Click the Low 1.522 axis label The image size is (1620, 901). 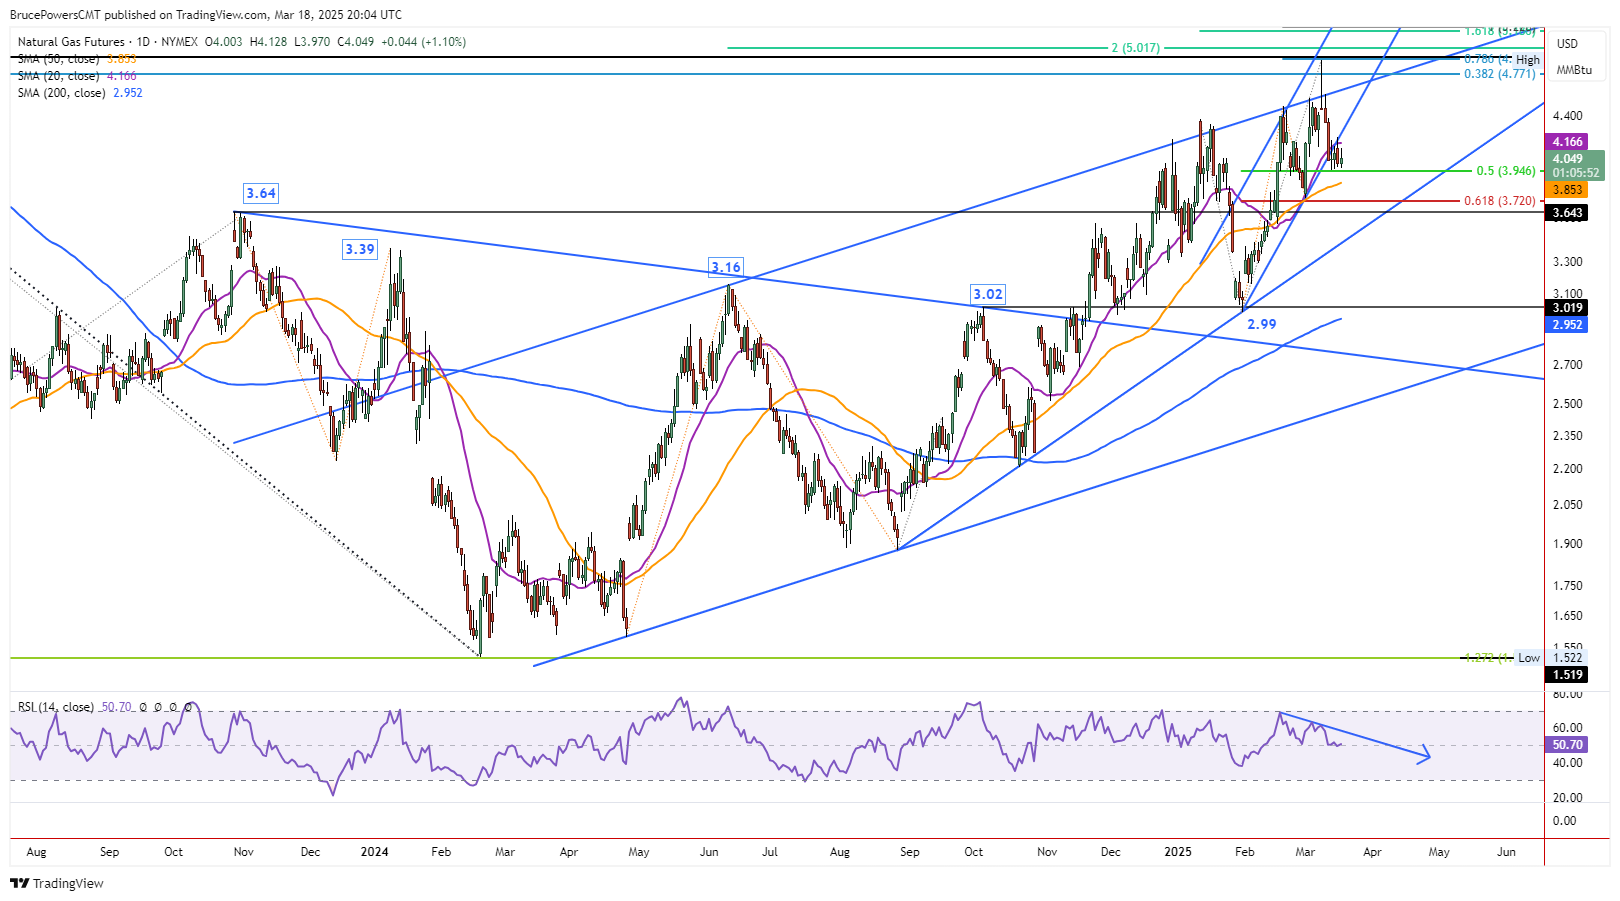point(1551,658)
